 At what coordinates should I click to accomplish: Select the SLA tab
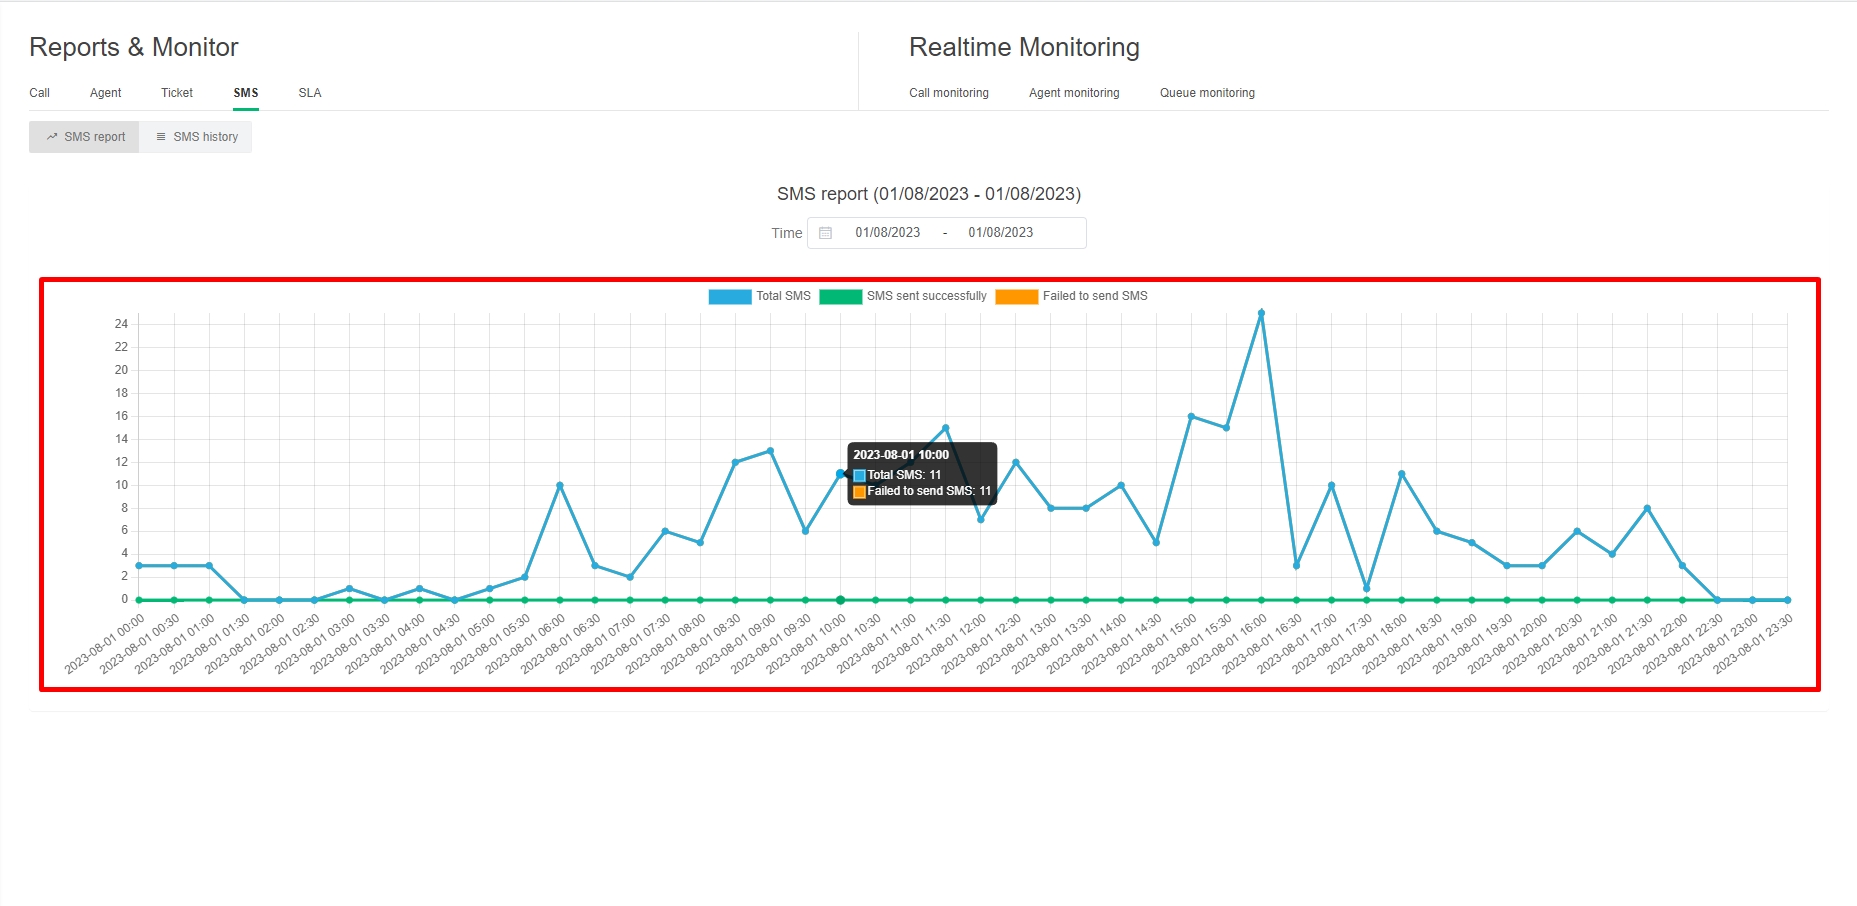pos(310,93)
